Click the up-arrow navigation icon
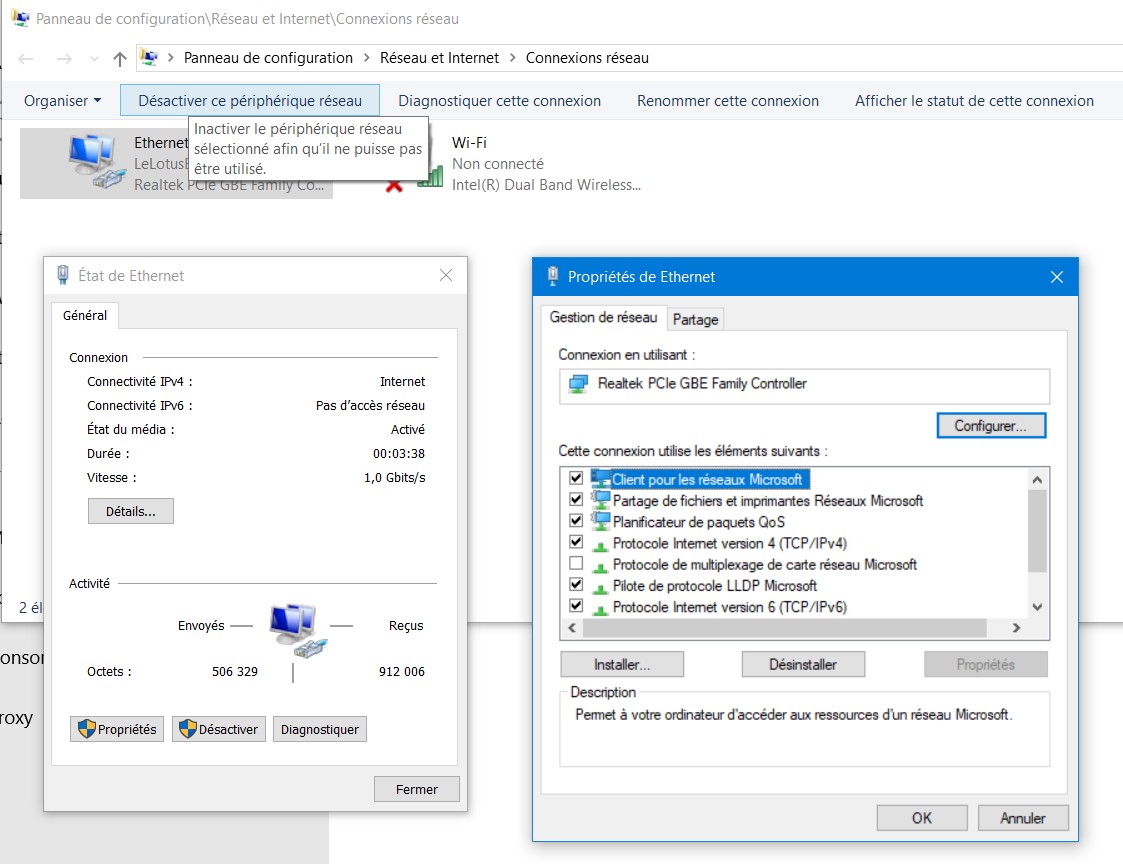 tap(120, 58)
